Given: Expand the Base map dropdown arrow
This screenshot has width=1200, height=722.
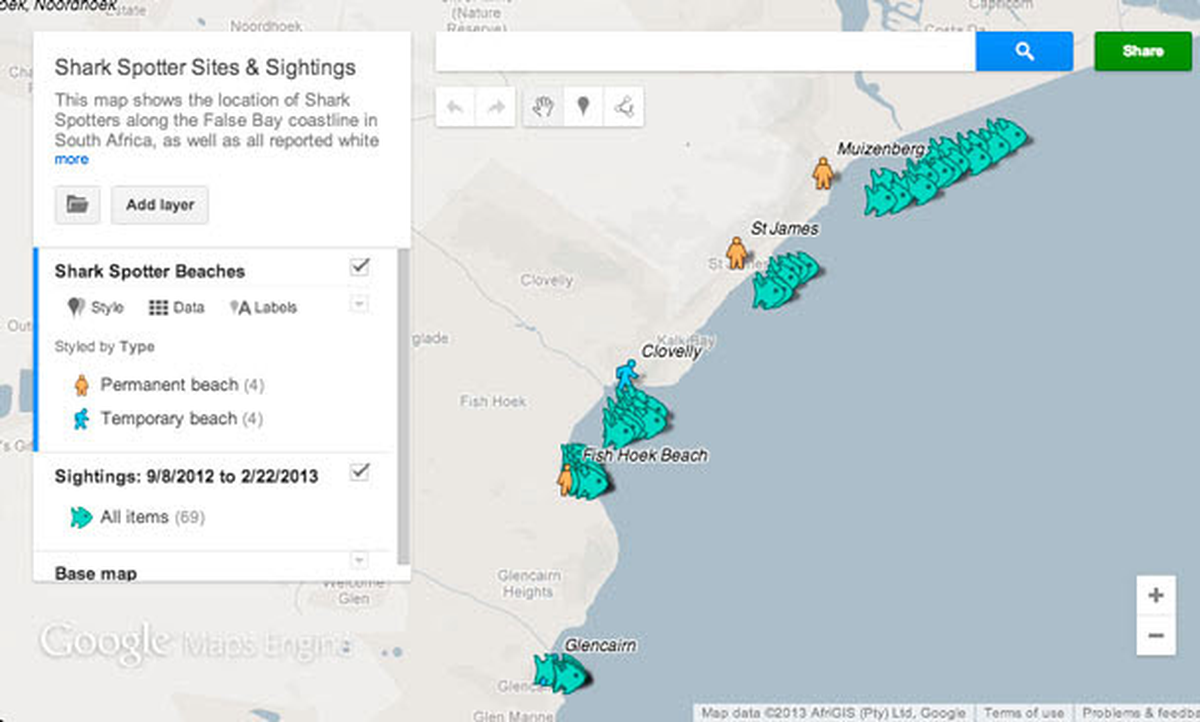Looking at the screenshot, I should [x=360, y=560].
